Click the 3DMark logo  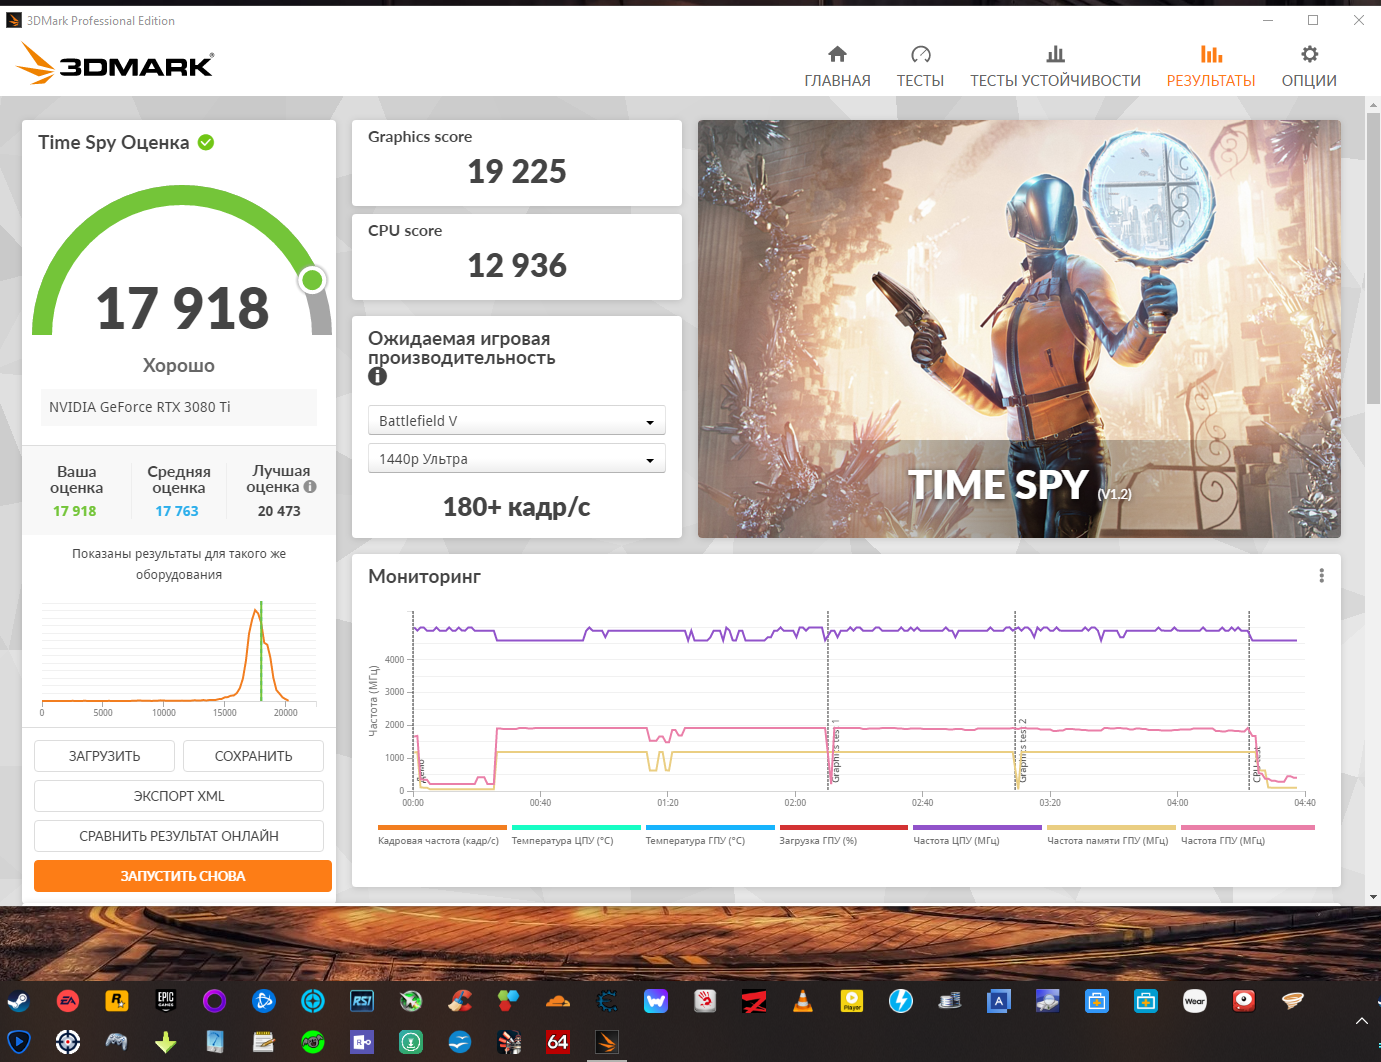115,64
